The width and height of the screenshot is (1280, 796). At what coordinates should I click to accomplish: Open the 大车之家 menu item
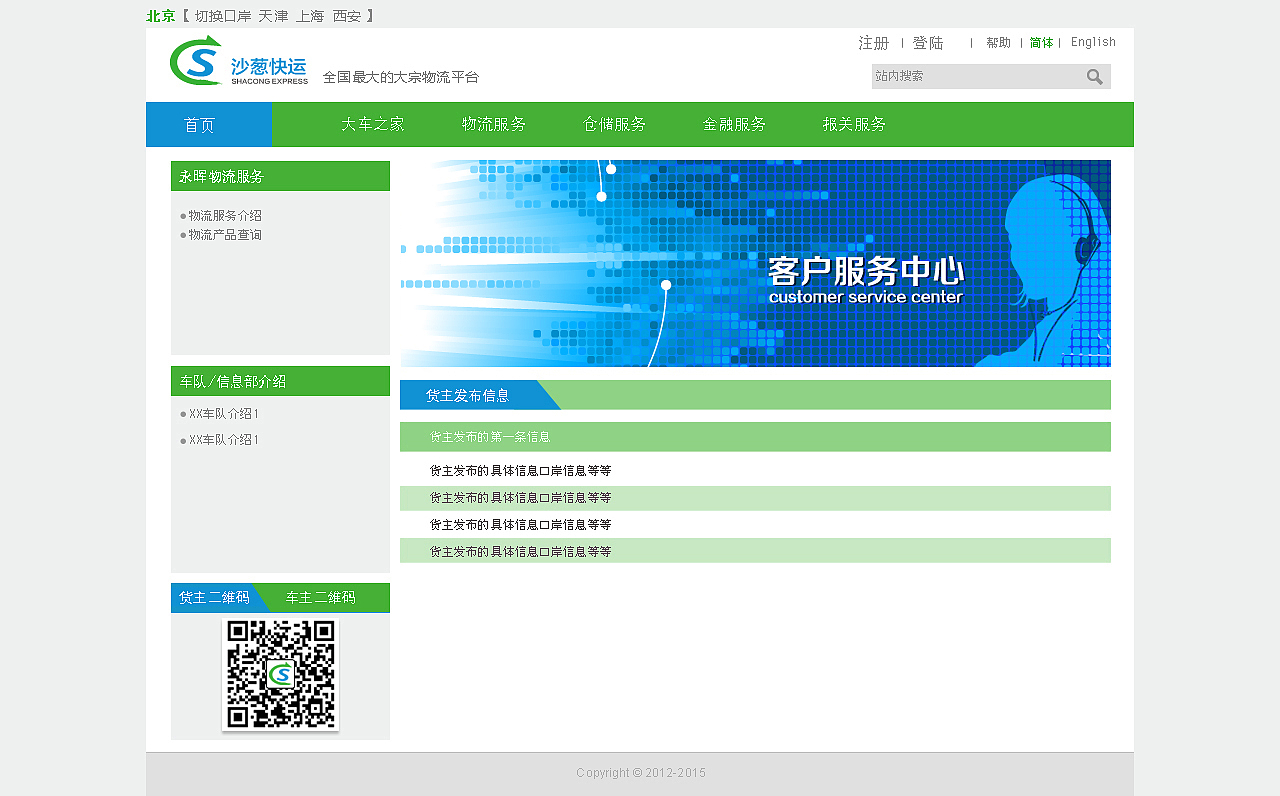point(373,125)
